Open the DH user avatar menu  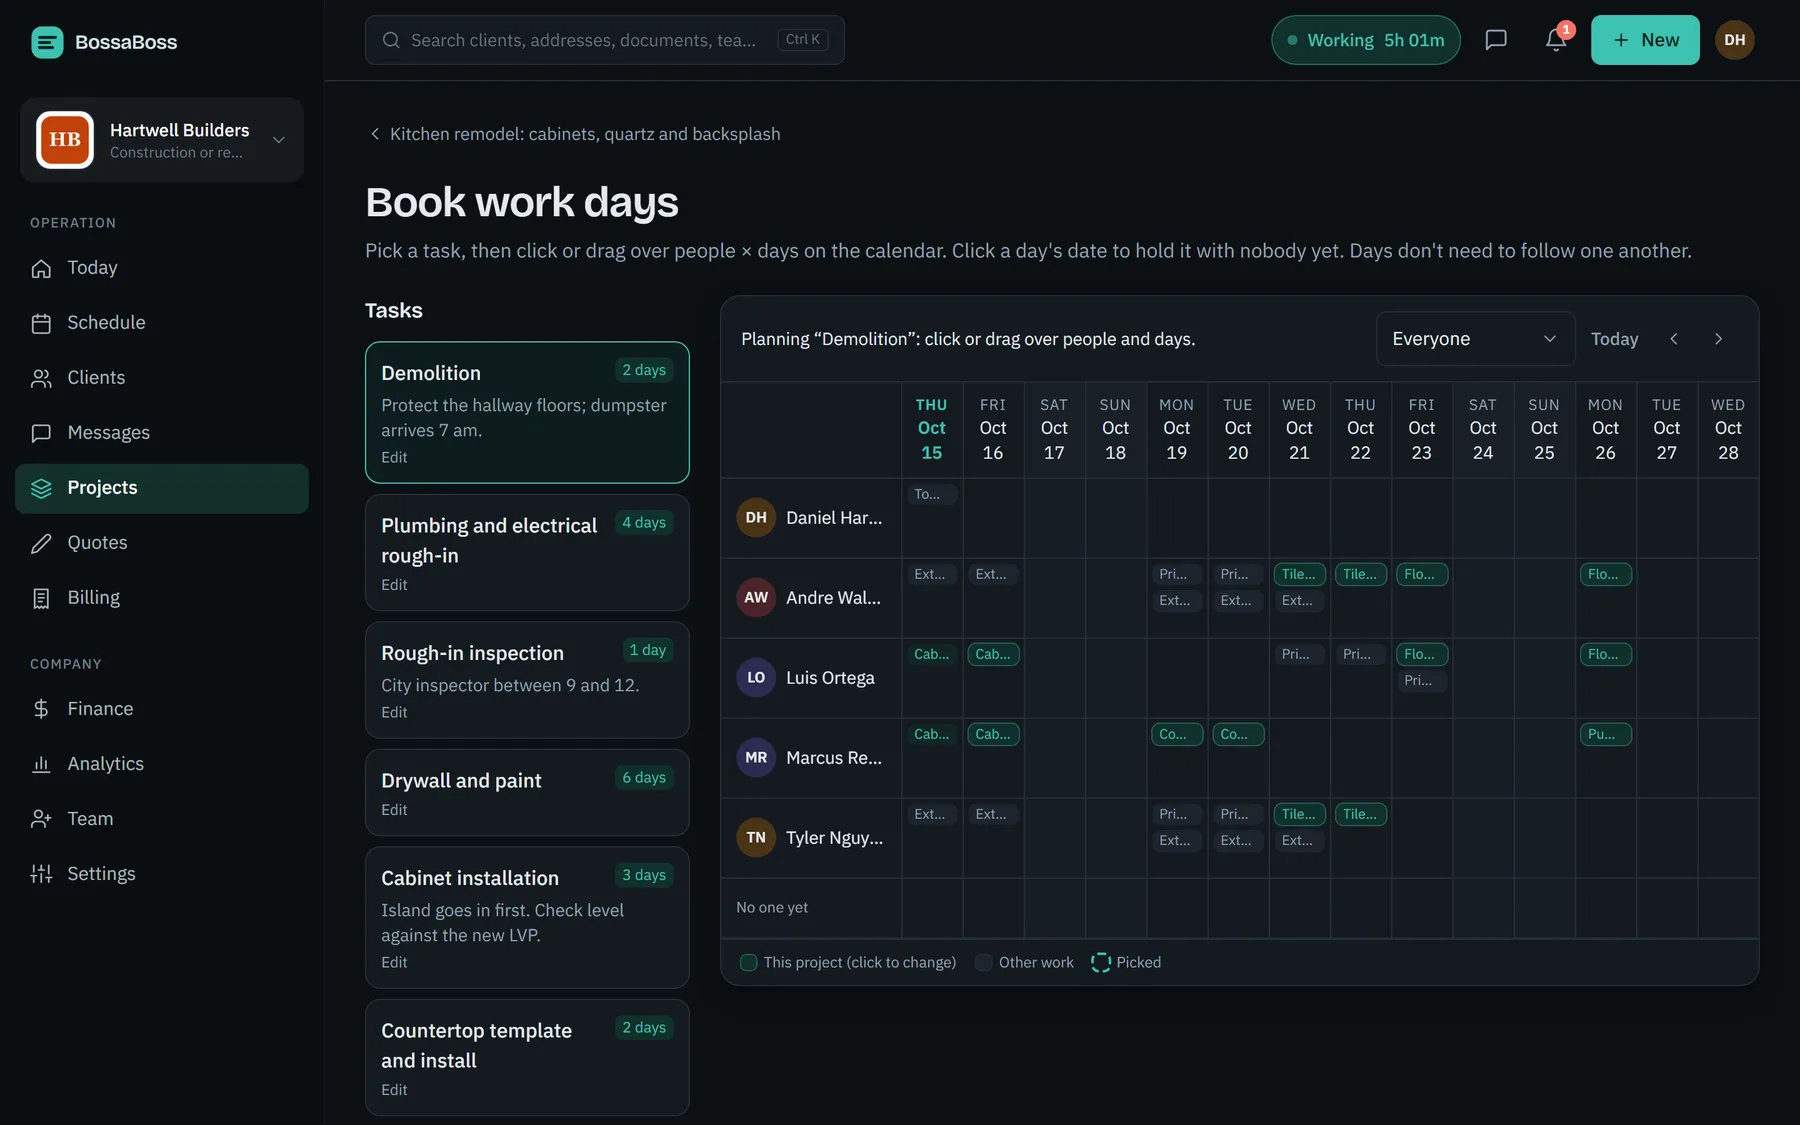click(1735, 40)
